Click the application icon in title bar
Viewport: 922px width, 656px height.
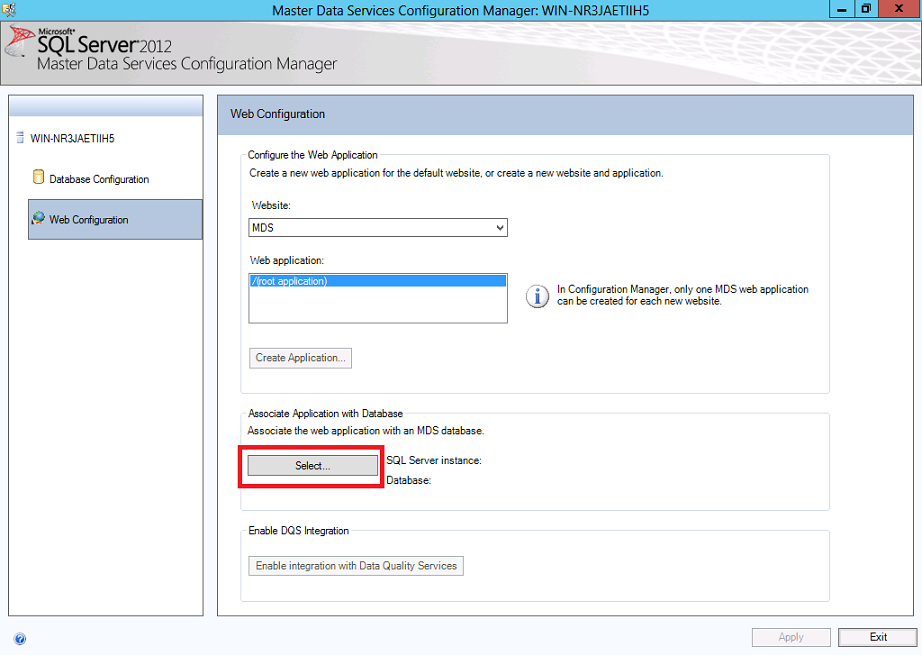coord(9,9)
